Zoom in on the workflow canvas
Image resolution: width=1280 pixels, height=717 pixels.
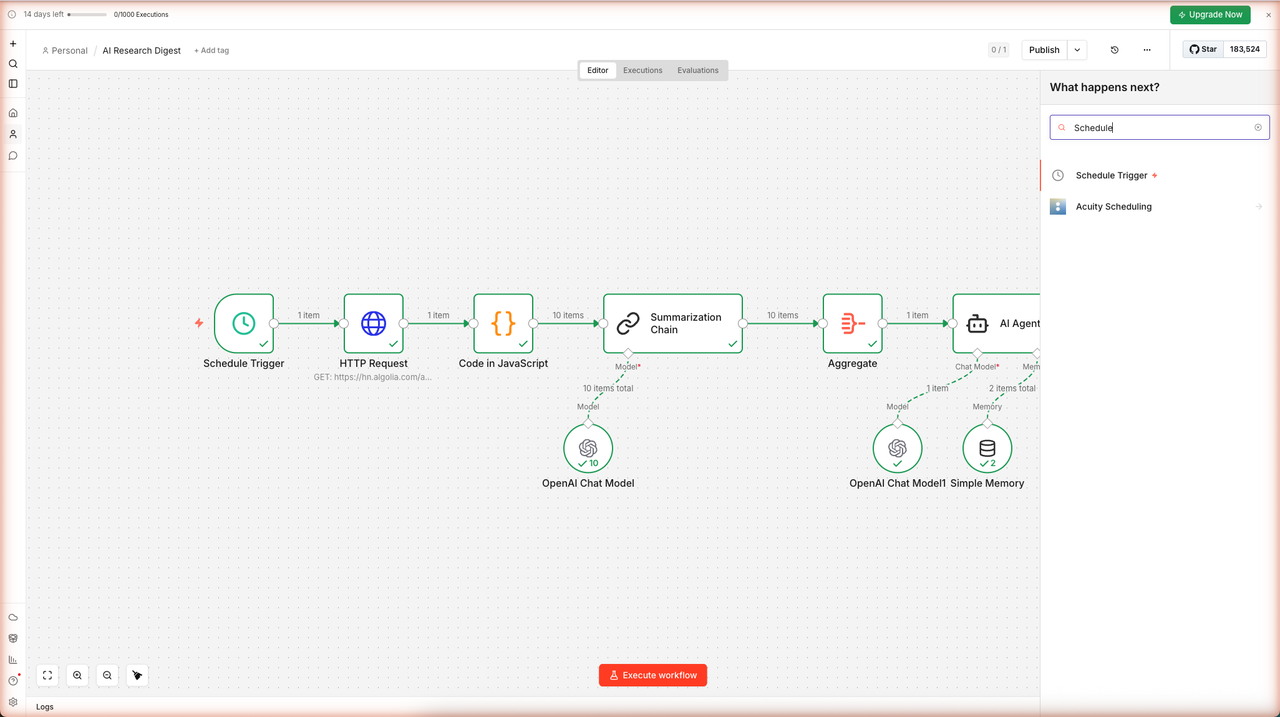(77, 675)
